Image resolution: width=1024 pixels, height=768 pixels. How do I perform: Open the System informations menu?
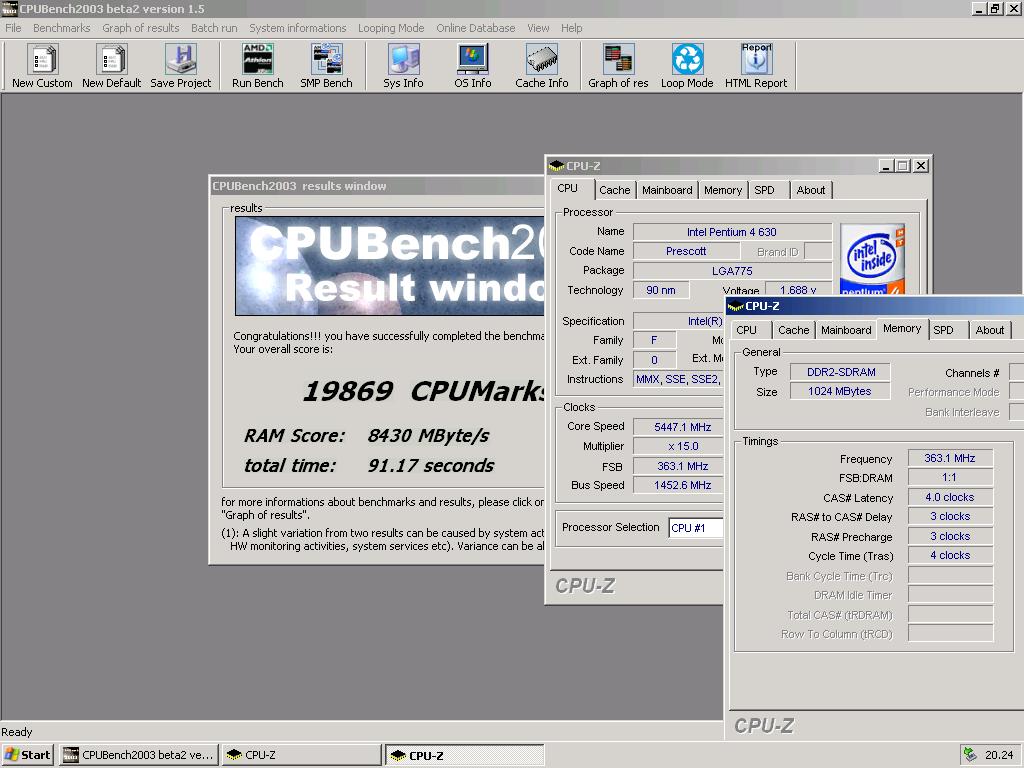pyautogui.click(x=298, y=28)
